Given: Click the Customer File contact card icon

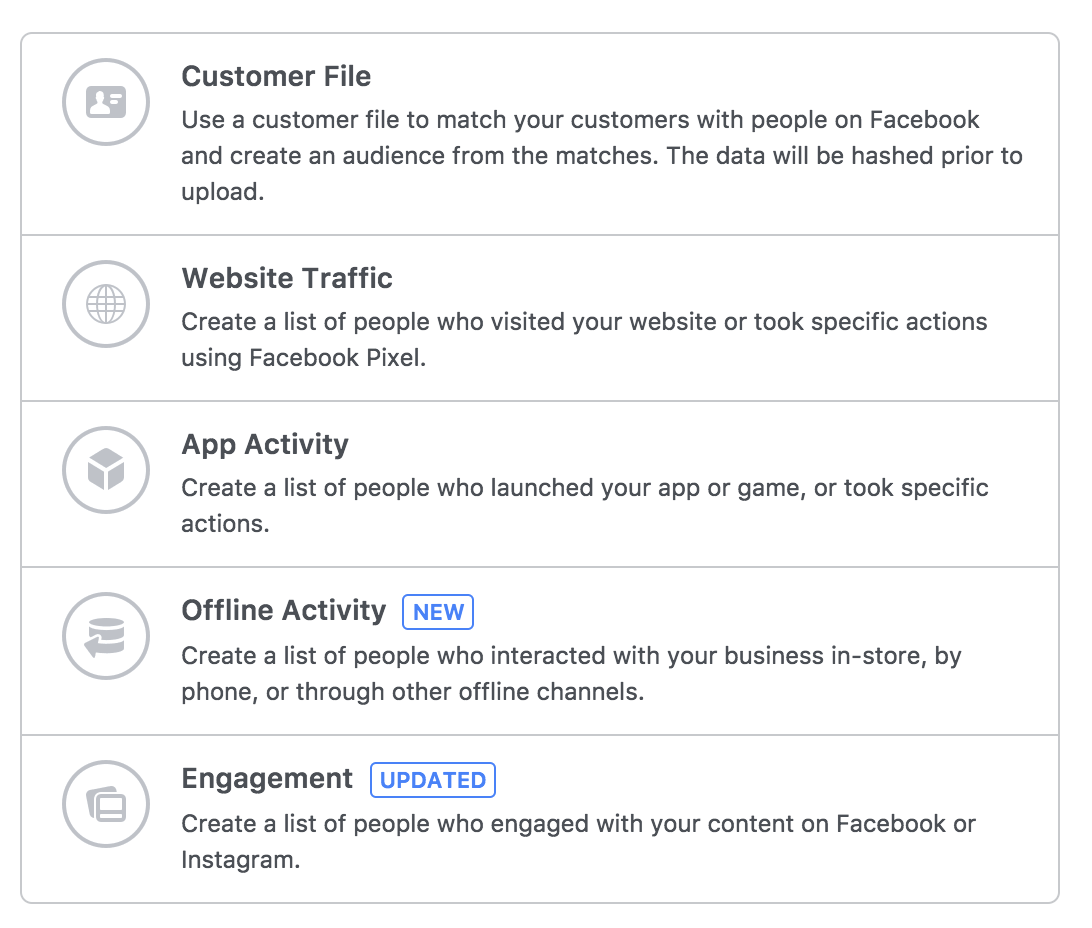Looking at the screenshot, I should tap(106, 102).
